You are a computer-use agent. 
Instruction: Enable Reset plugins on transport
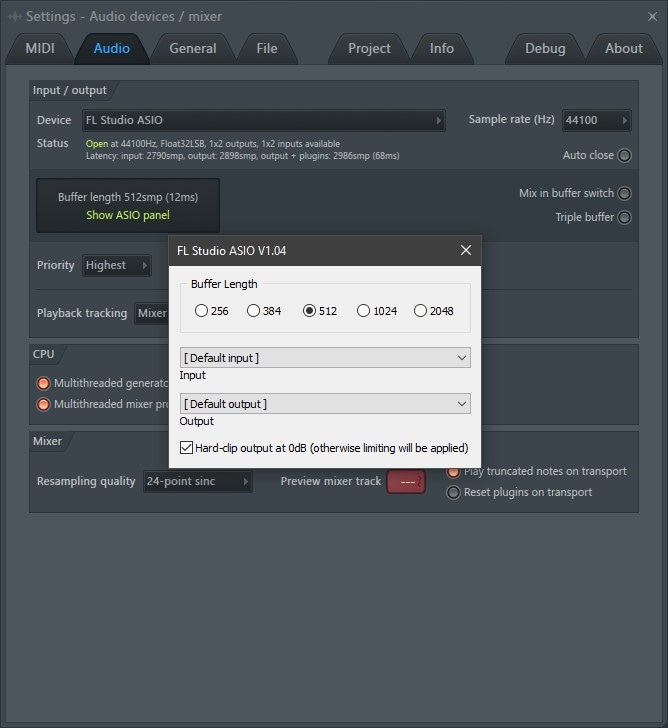(x=454, y=492)
